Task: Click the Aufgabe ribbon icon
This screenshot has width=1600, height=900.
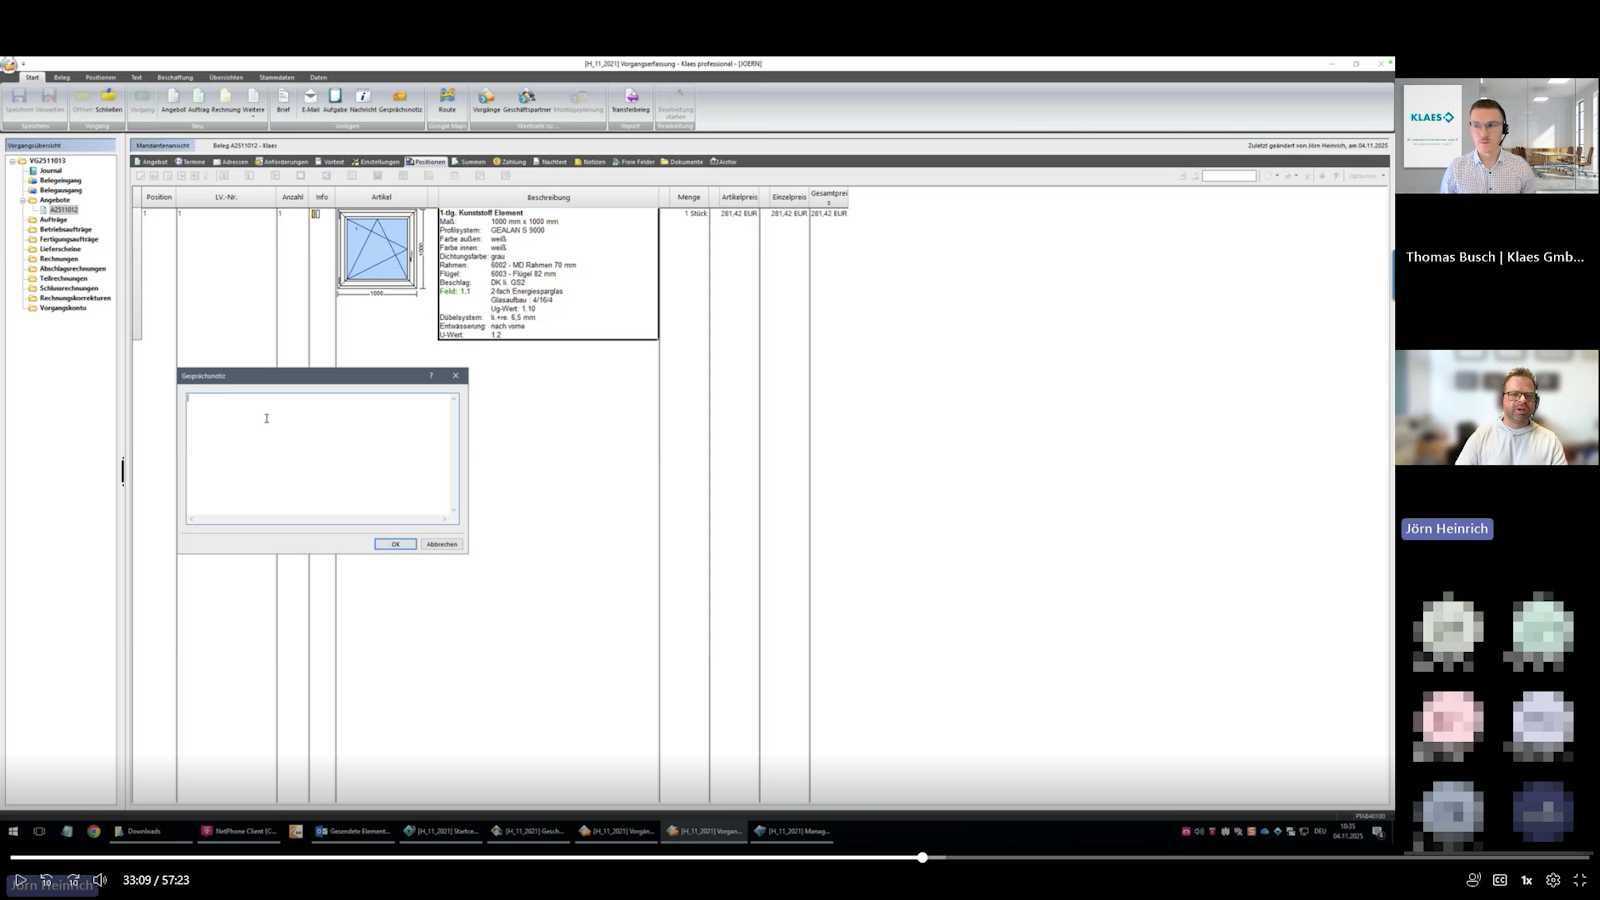Action: pos(335,100)
